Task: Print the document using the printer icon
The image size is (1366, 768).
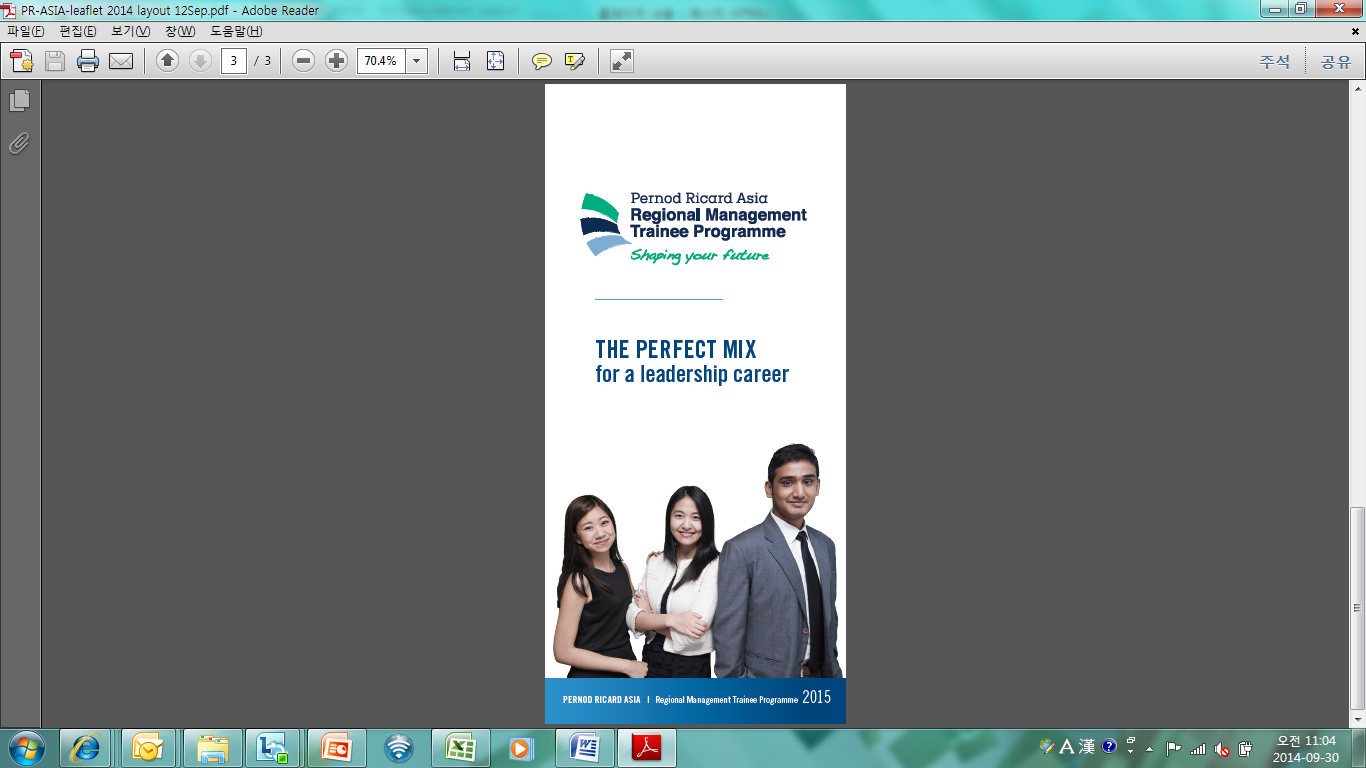Action: pos(88,61)
